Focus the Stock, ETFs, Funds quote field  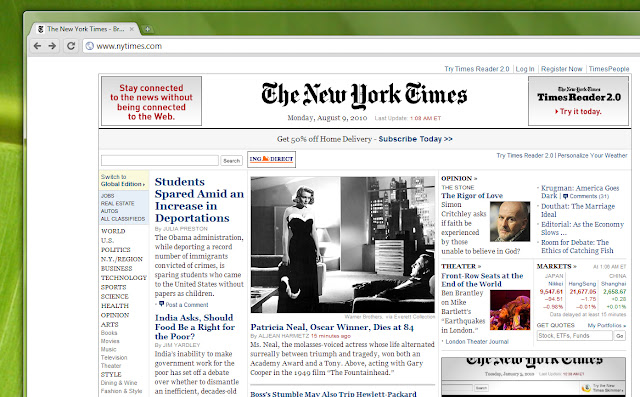click(575, 336)
